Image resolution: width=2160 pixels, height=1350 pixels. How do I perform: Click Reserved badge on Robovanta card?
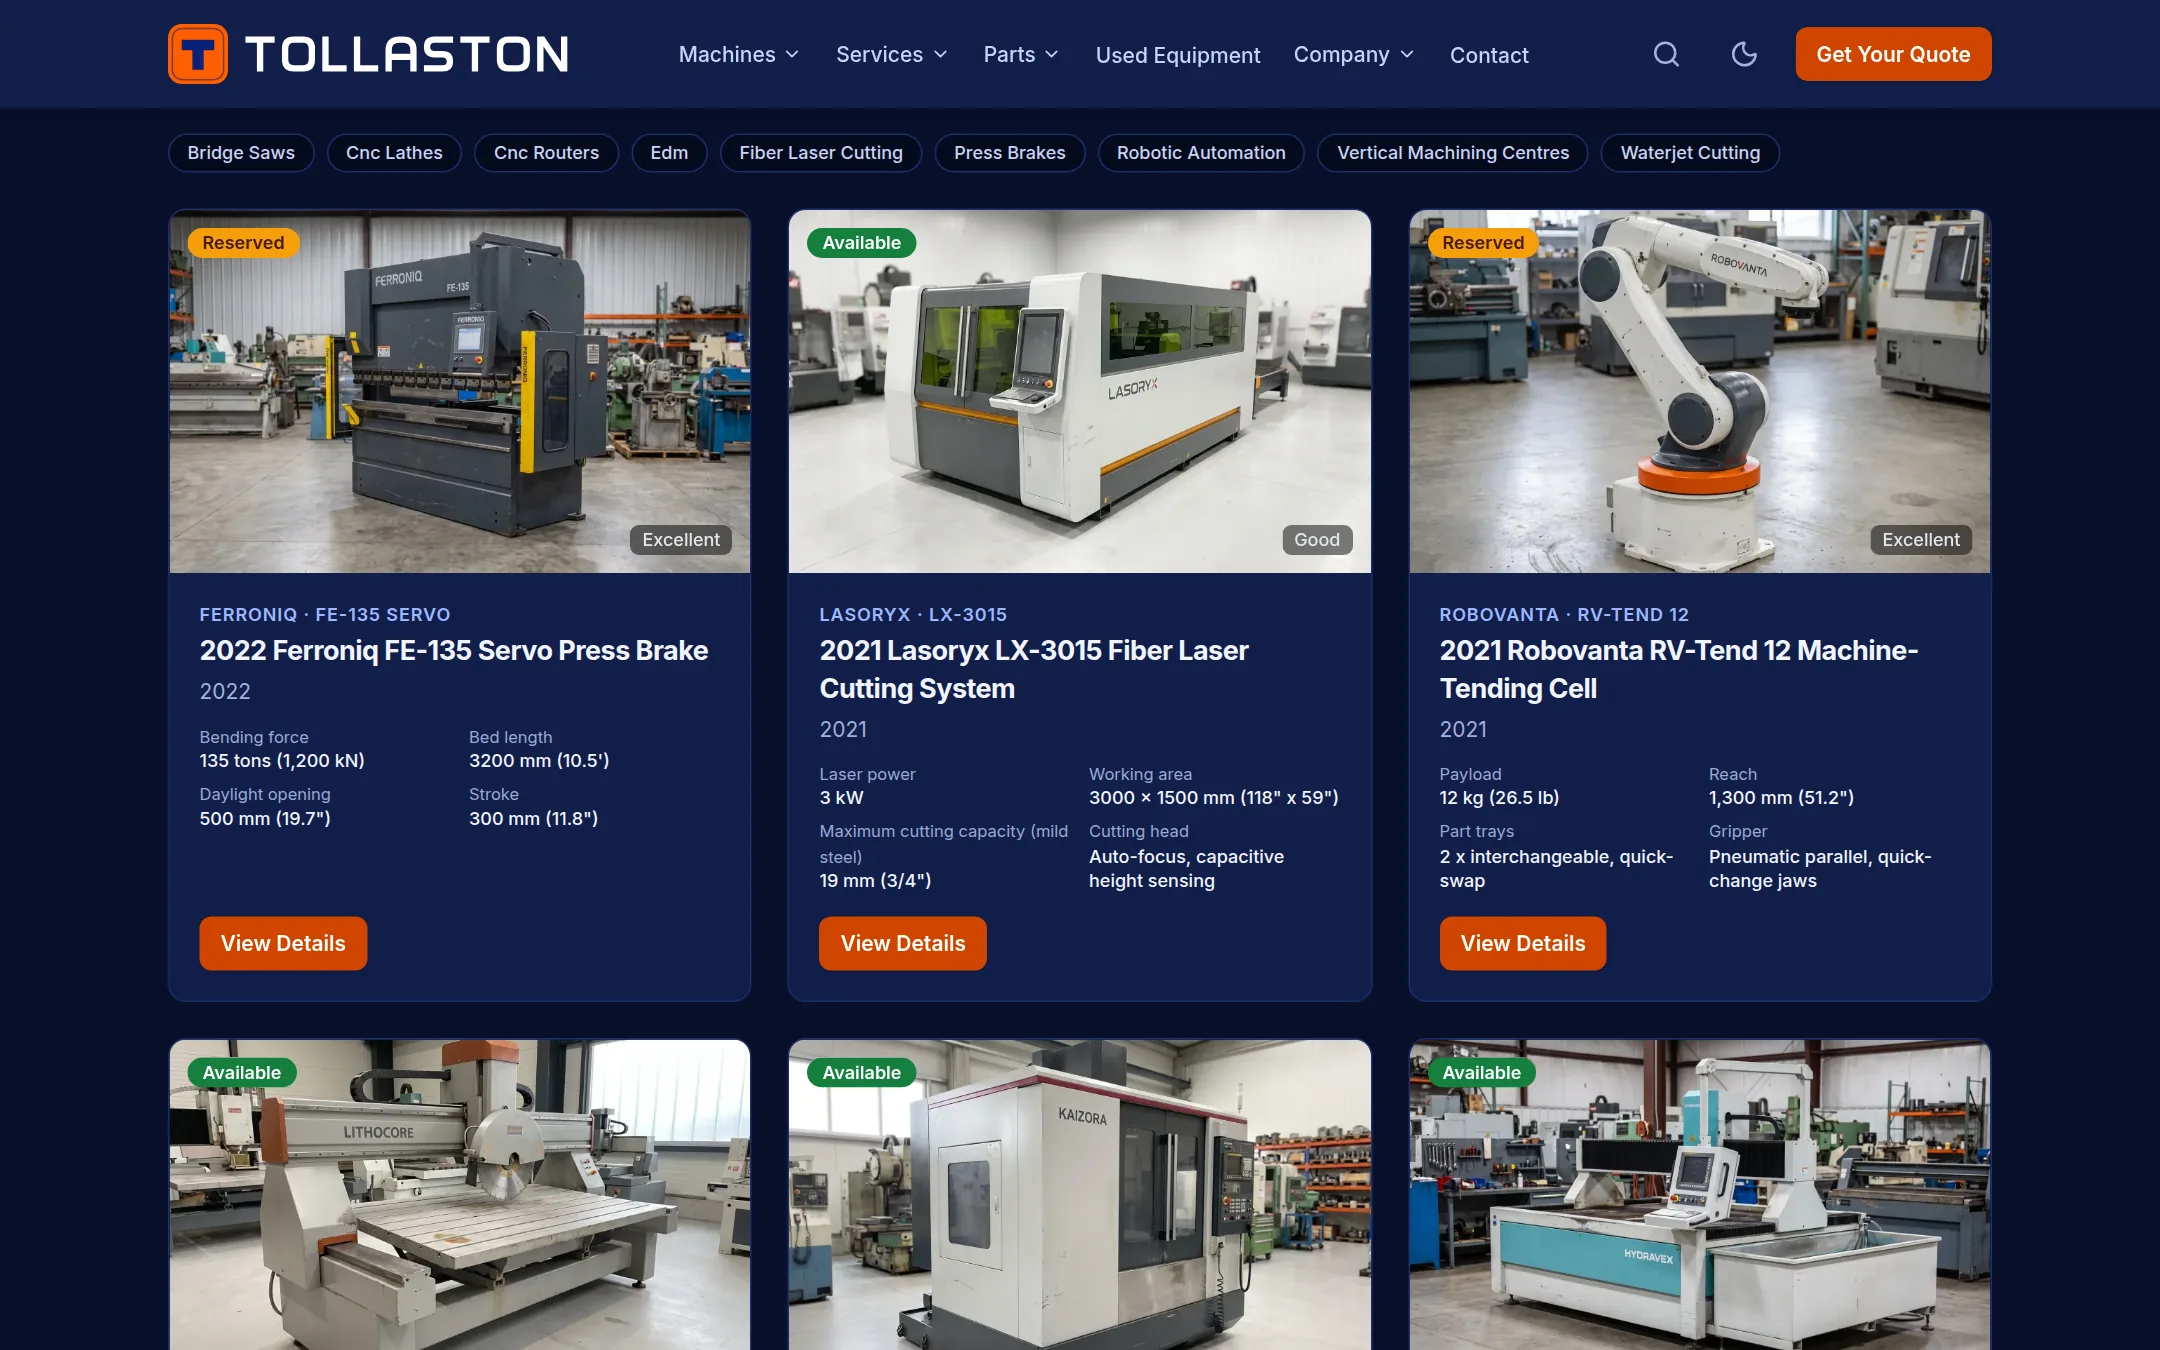(x=1483, y=243)
